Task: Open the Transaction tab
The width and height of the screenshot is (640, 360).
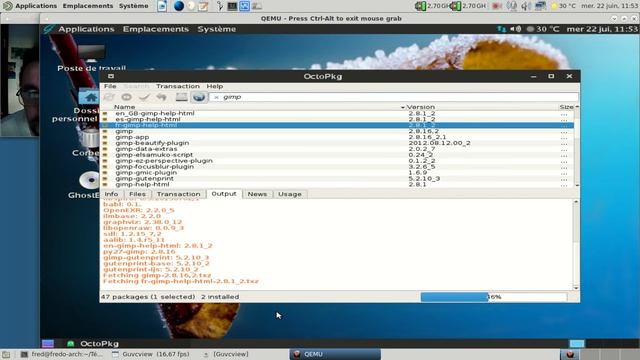Action: coord(178,194)
